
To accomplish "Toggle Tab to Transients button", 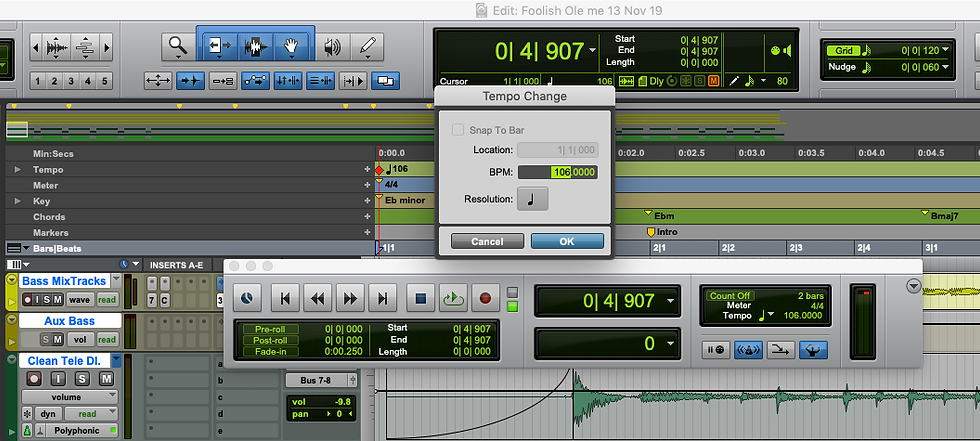I will tap(190, 81).
